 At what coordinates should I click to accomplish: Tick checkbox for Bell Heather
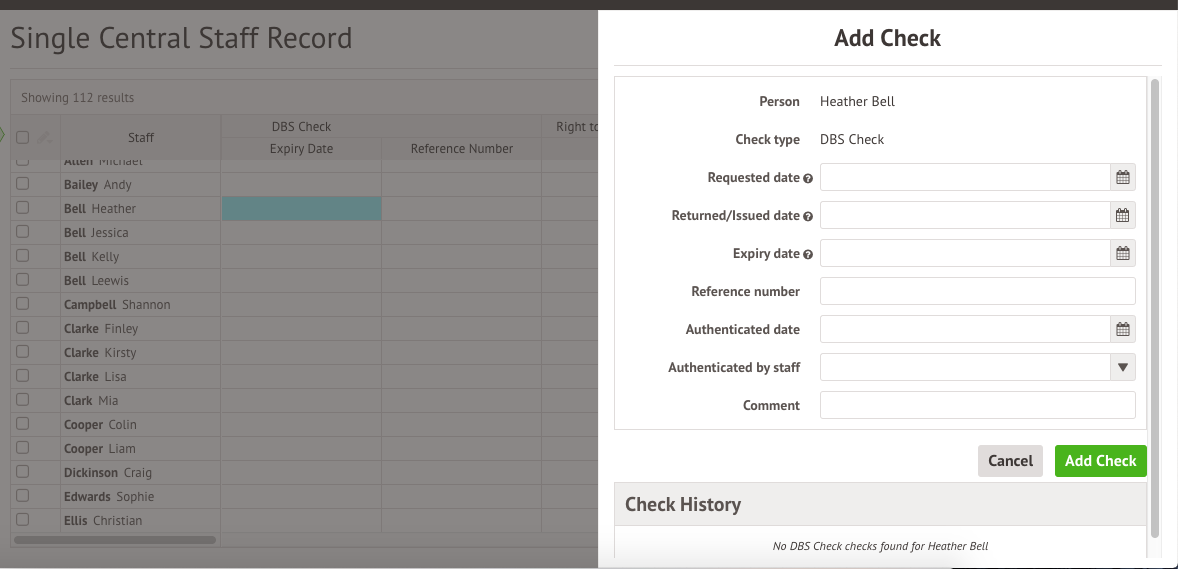(x=23, y=207)
